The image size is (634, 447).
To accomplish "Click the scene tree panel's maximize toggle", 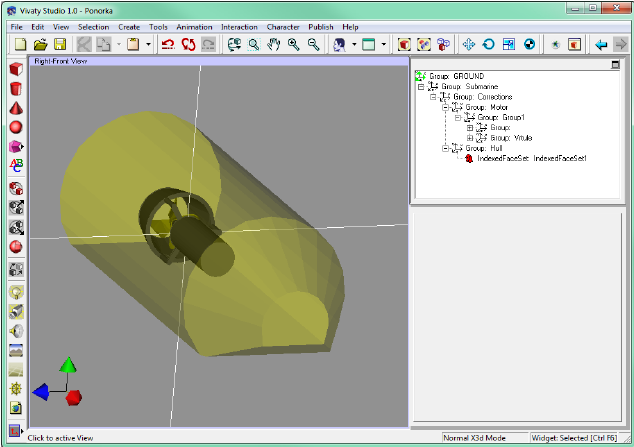I will coord(615,64).
